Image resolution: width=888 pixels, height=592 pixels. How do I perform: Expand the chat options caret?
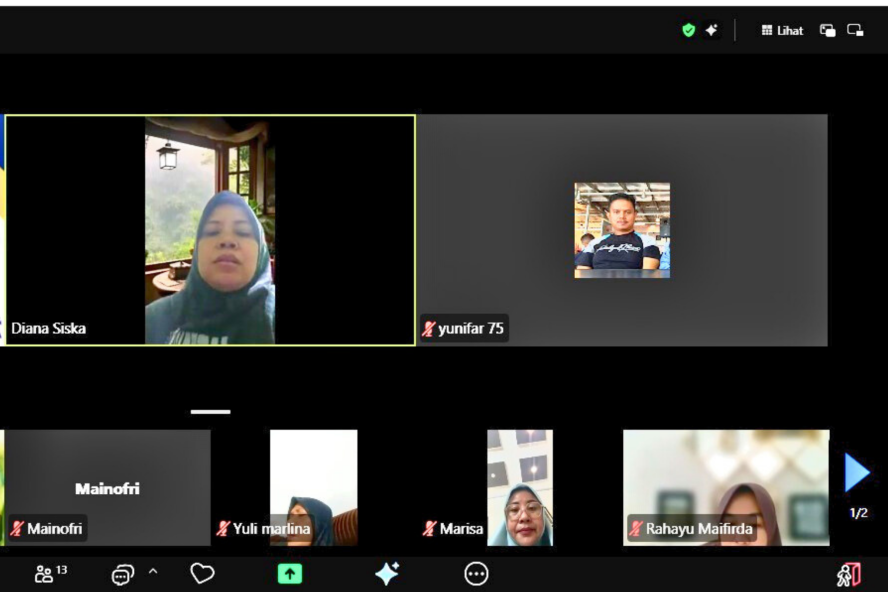point(153,572)
